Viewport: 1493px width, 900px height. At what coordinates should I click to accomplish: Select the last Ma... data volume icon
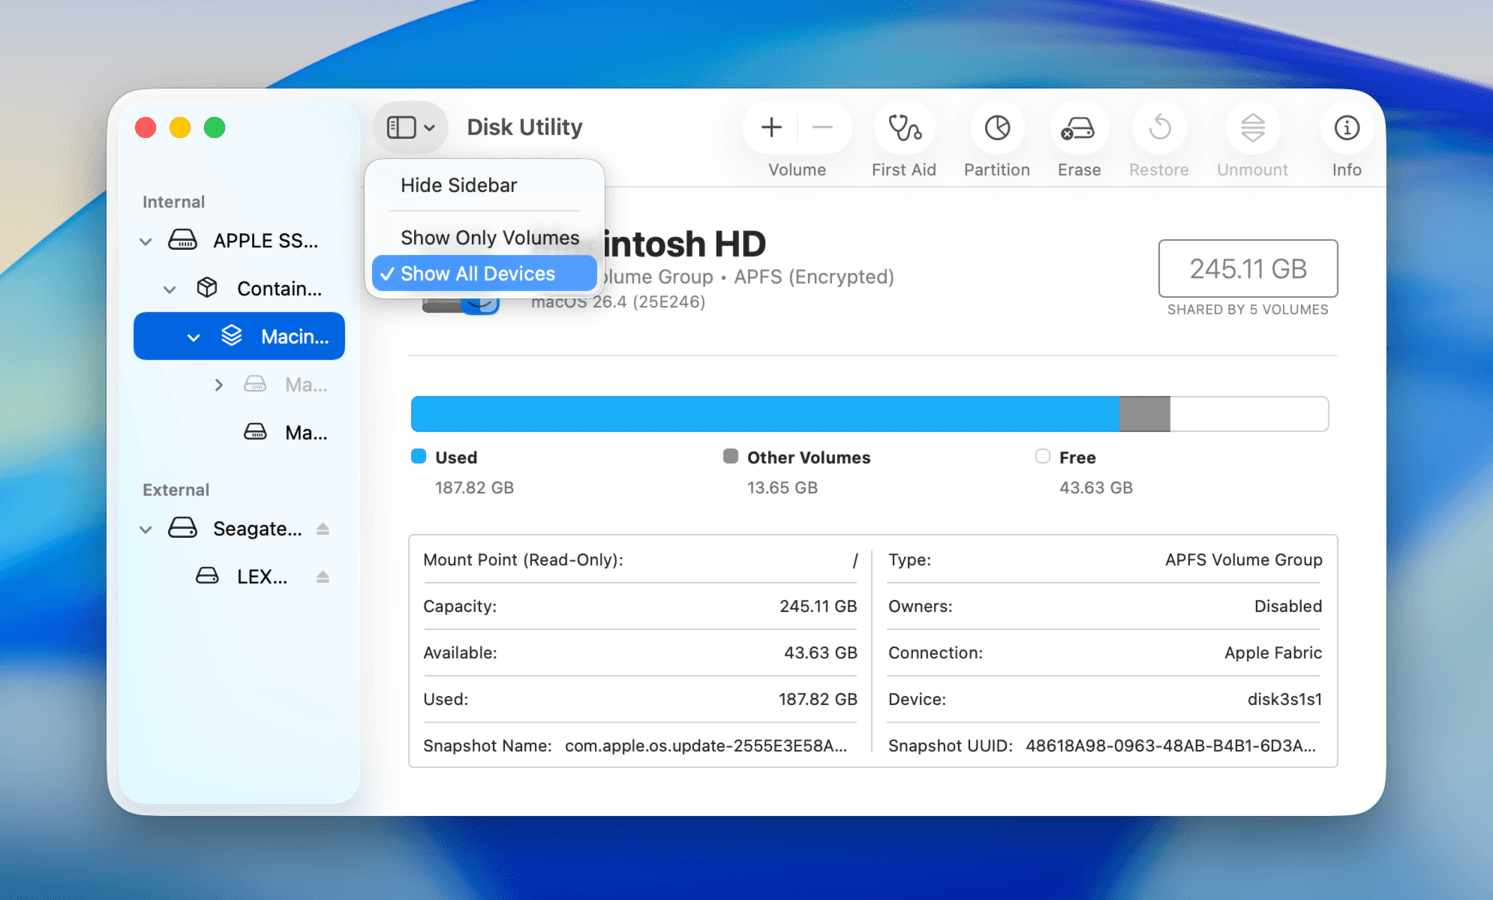tap(255, 432)
